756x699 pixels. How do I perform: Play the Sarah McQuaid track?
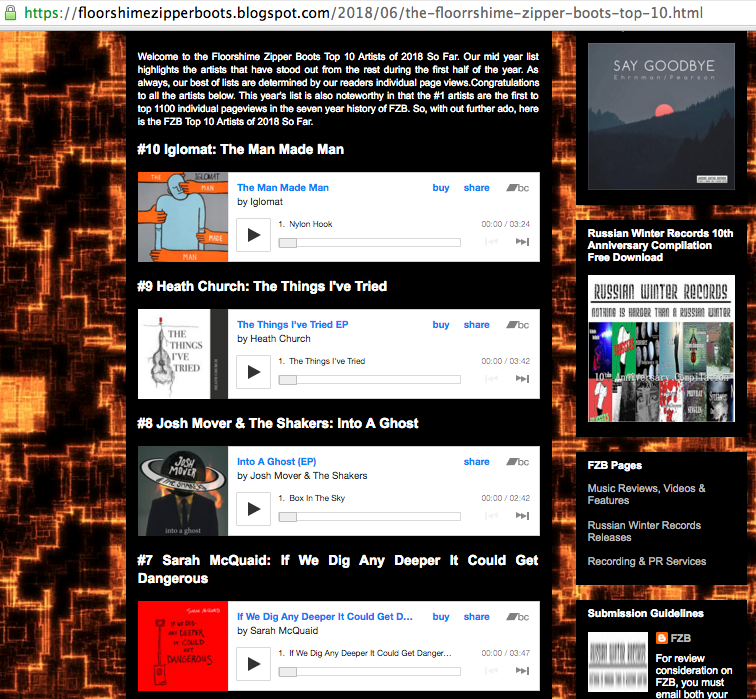coord(253,664)
